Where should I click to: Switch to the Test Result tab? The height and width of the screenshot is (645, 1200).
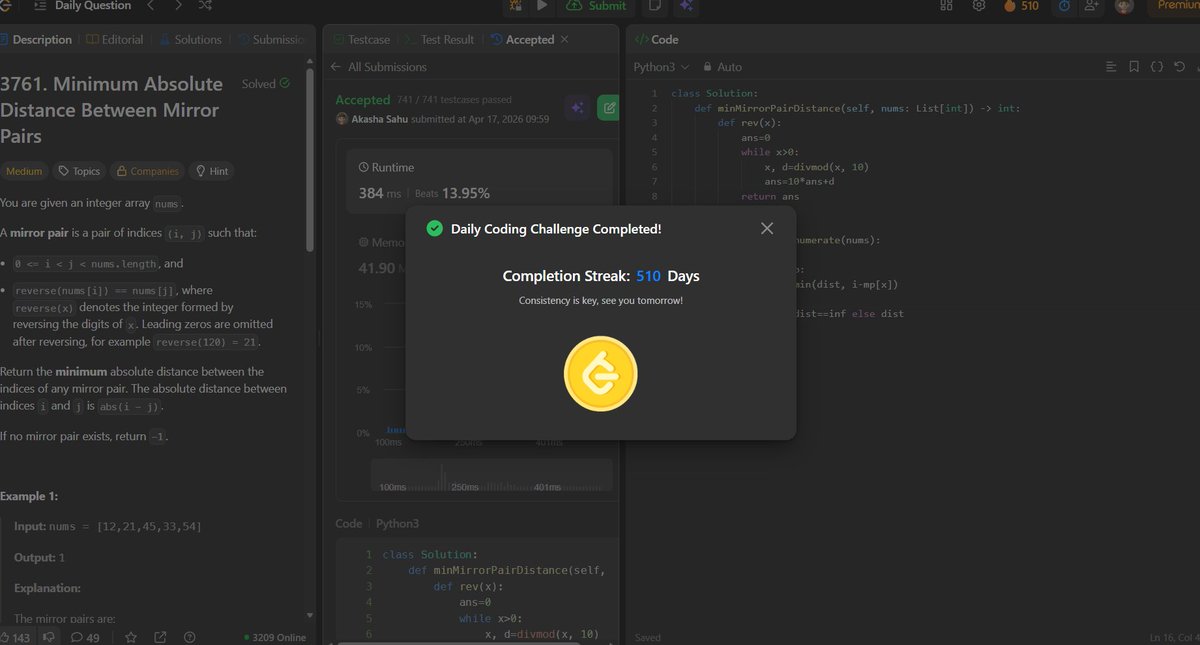[x=440, y=40]
